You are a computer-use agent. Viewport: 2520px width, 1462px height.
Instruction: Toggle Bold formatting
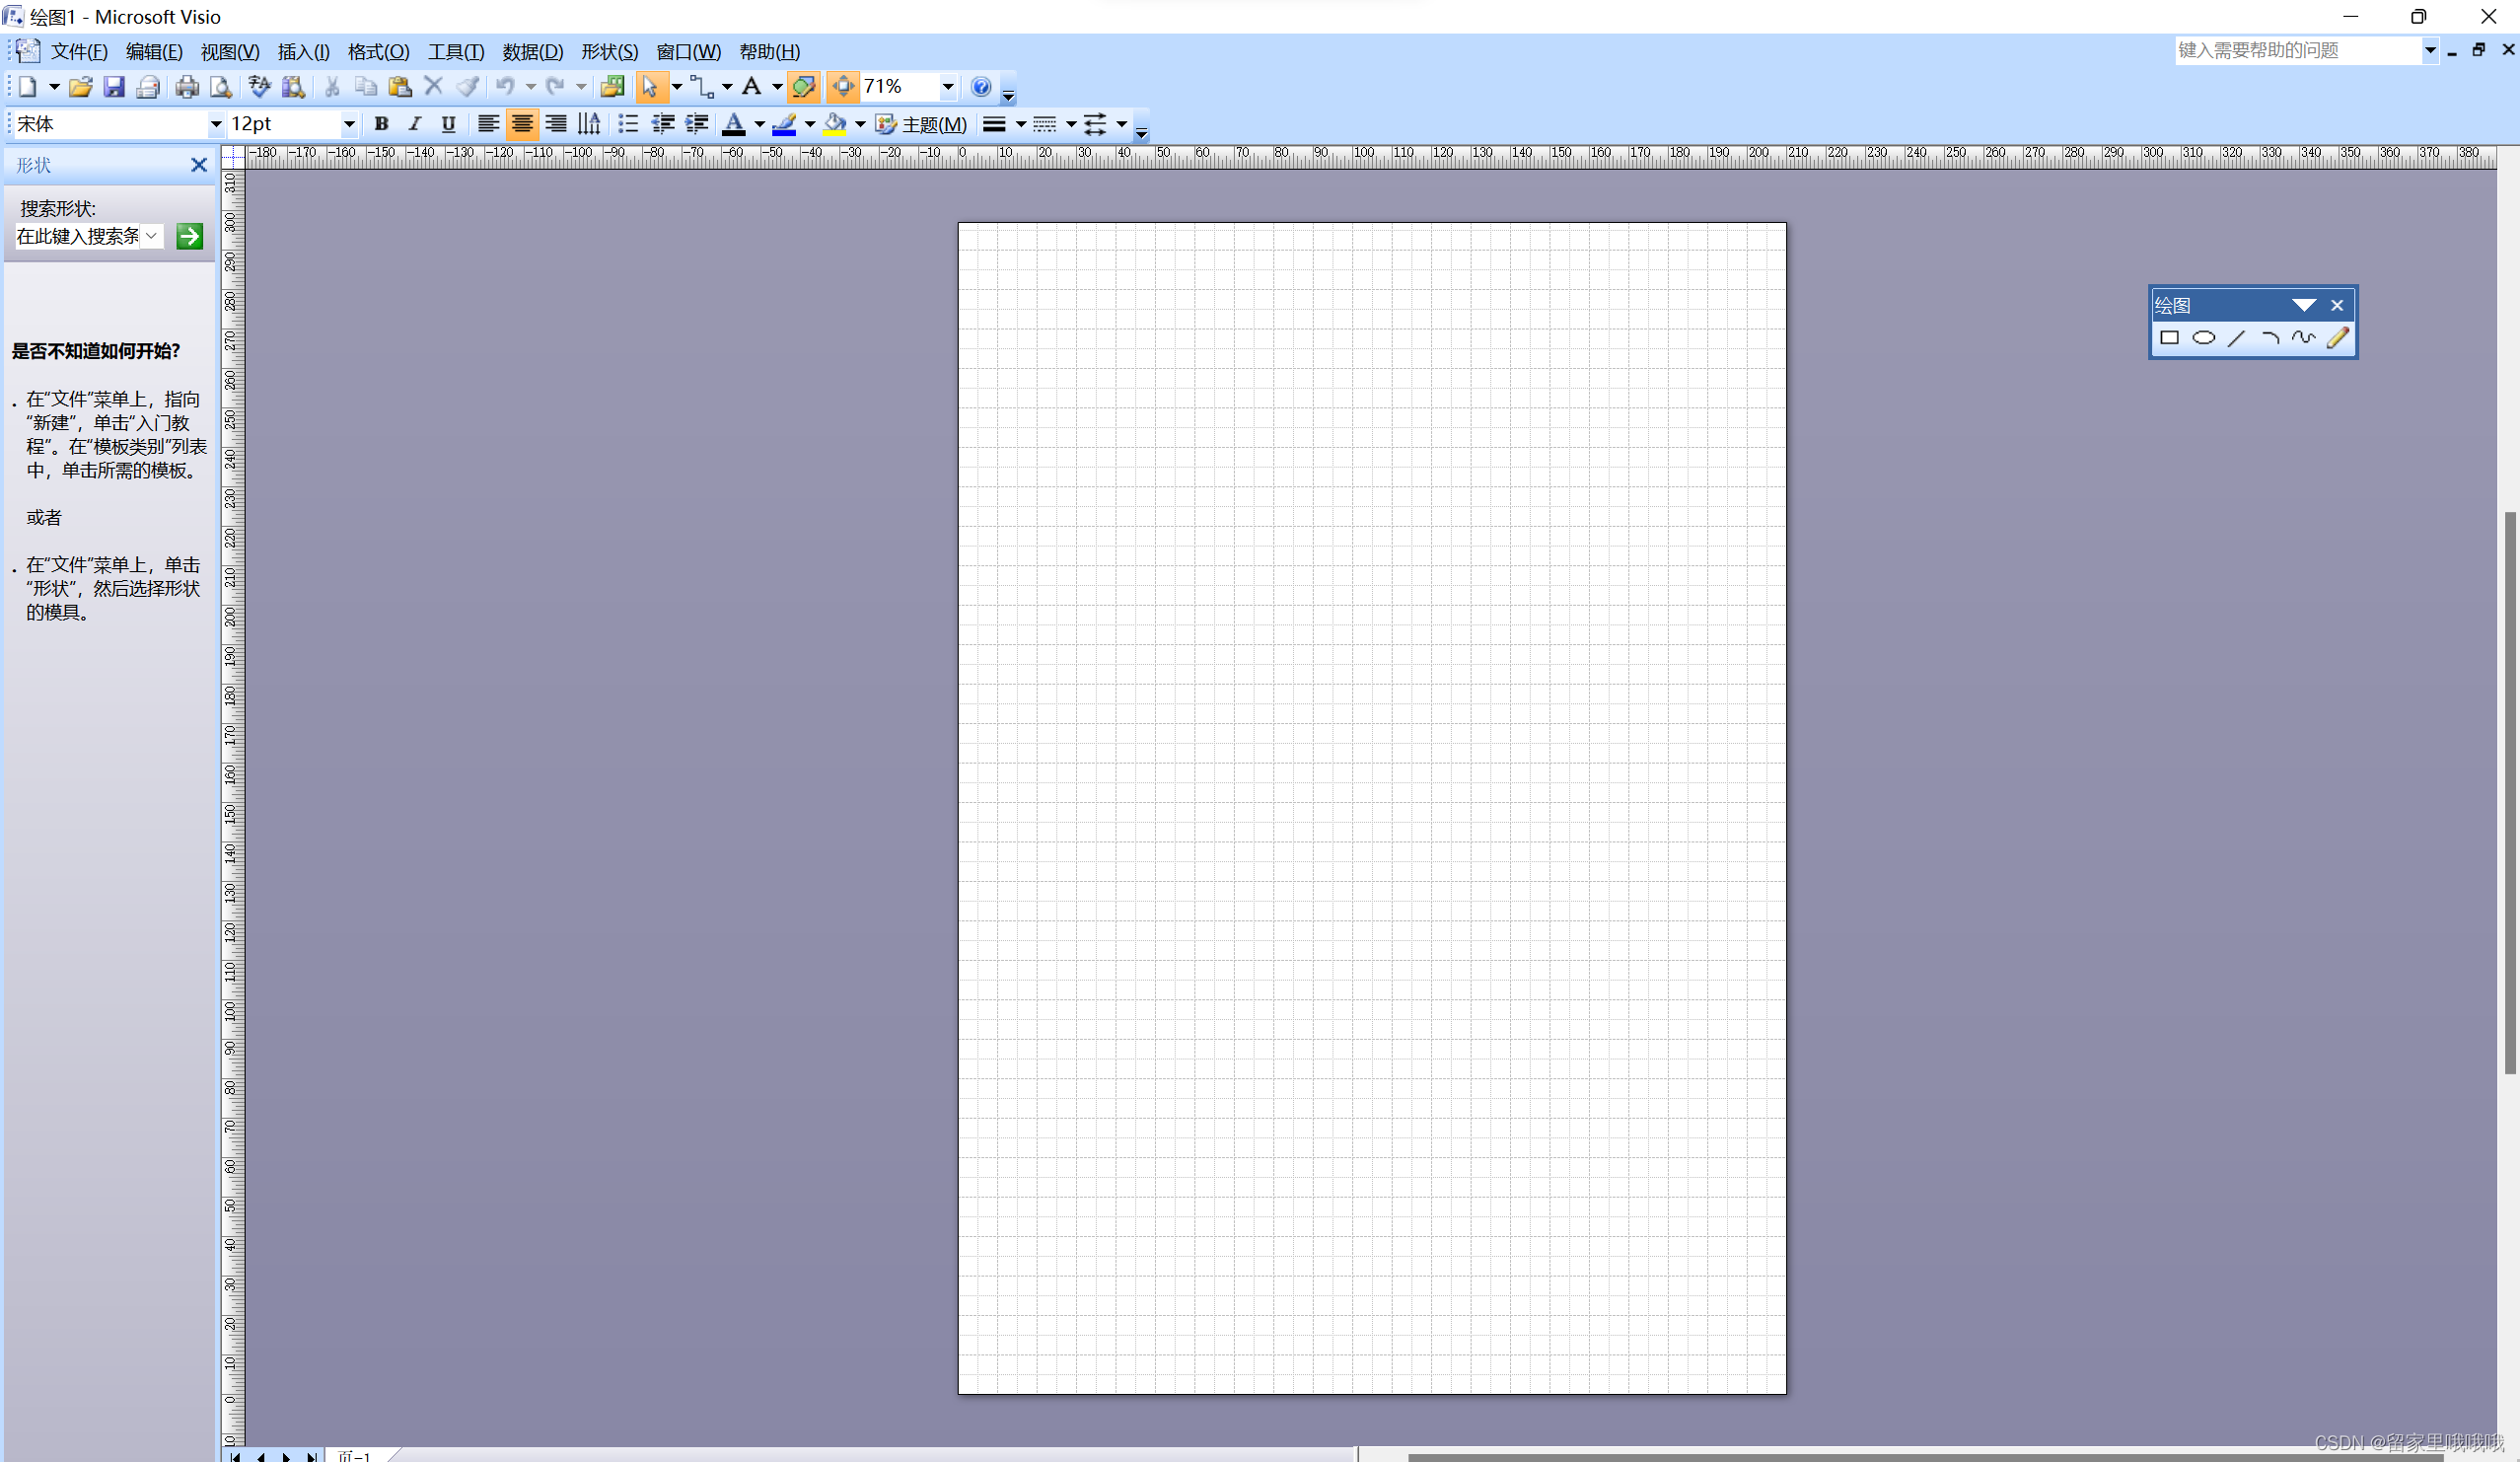click(x=381, y=124)
